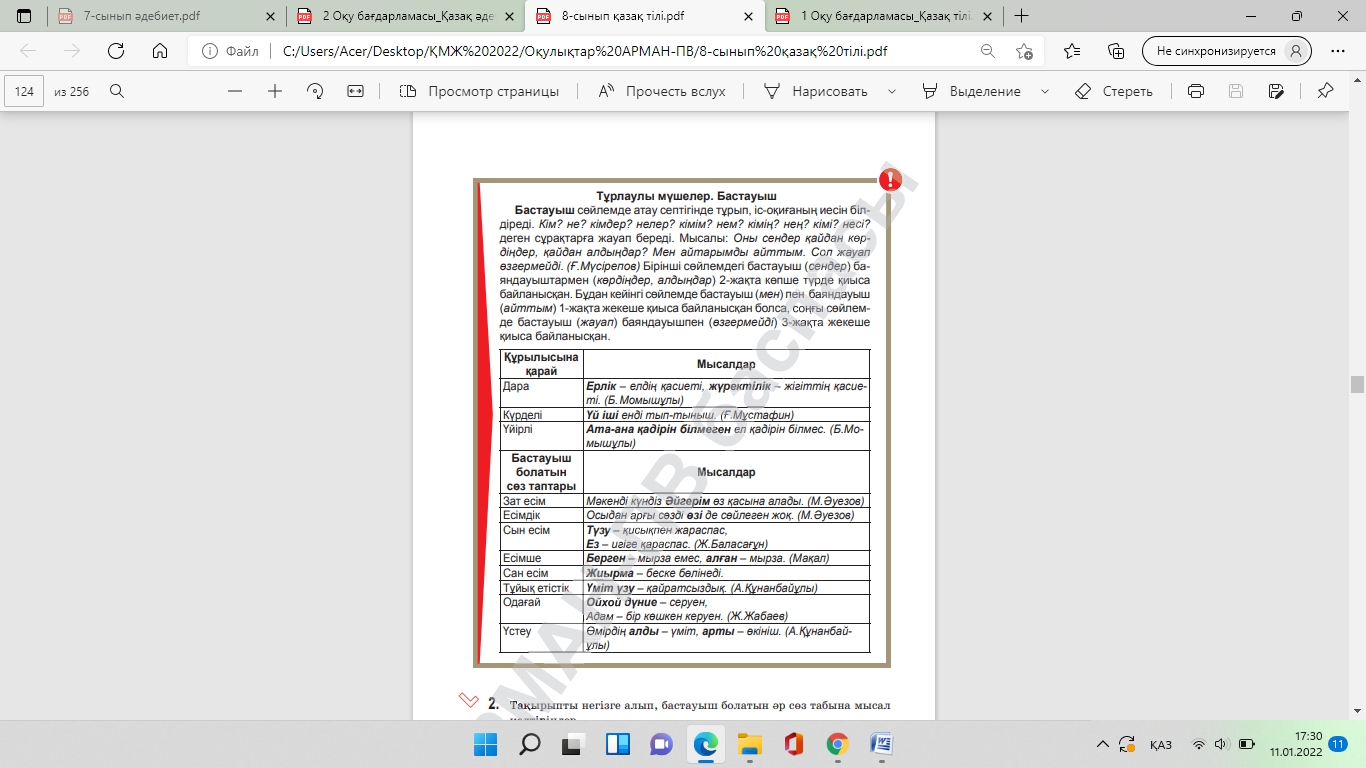The height and width of the screenshot is (768, 1366).
Task: Search within the PDF document
Action: 117,91
